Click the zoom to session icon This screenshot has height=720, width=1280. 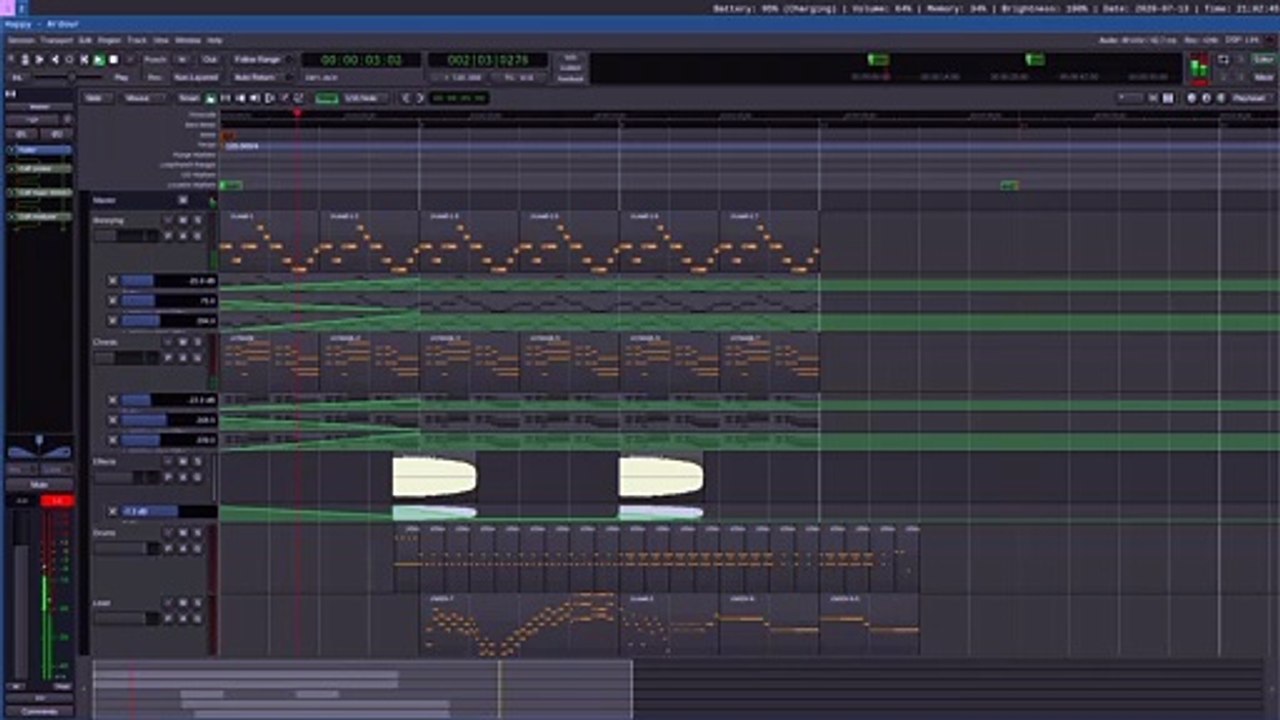(x=1221, y=98)
